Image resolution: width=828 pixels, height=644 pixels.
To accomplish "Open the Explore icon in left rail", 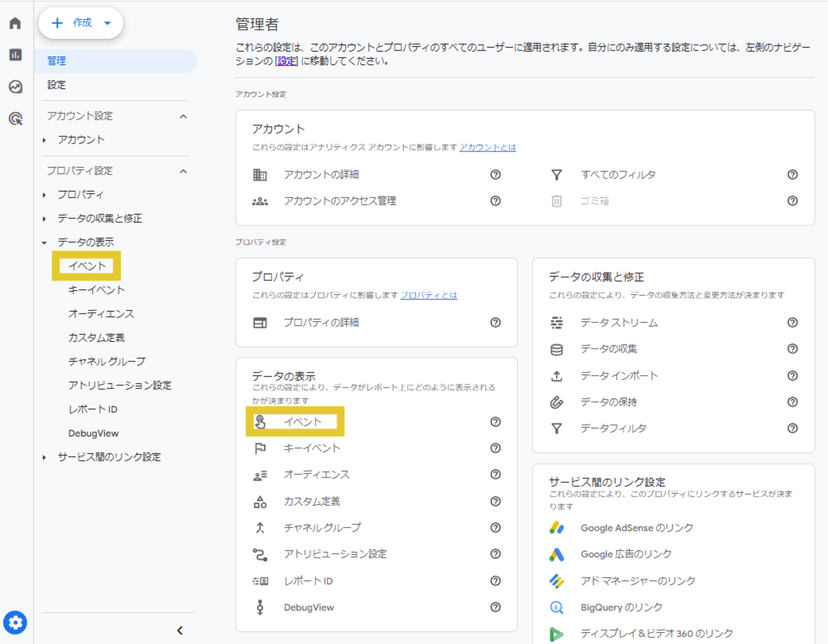I will [x=15, y=87].
